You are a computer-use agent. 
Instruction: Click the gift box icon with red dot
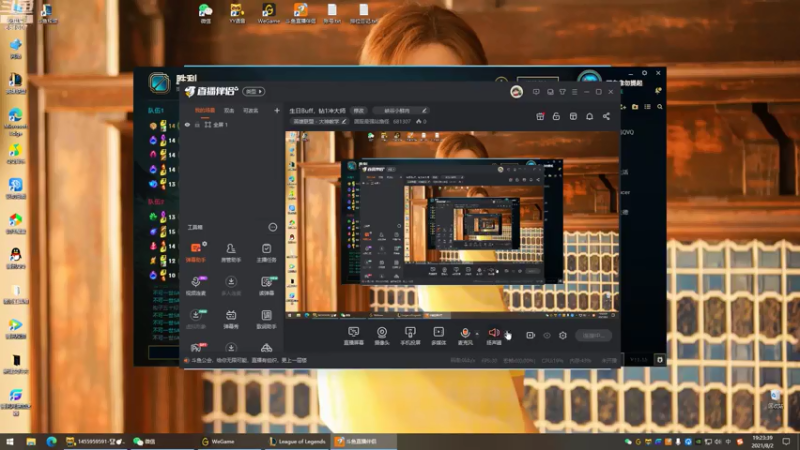tap(540, 116)
